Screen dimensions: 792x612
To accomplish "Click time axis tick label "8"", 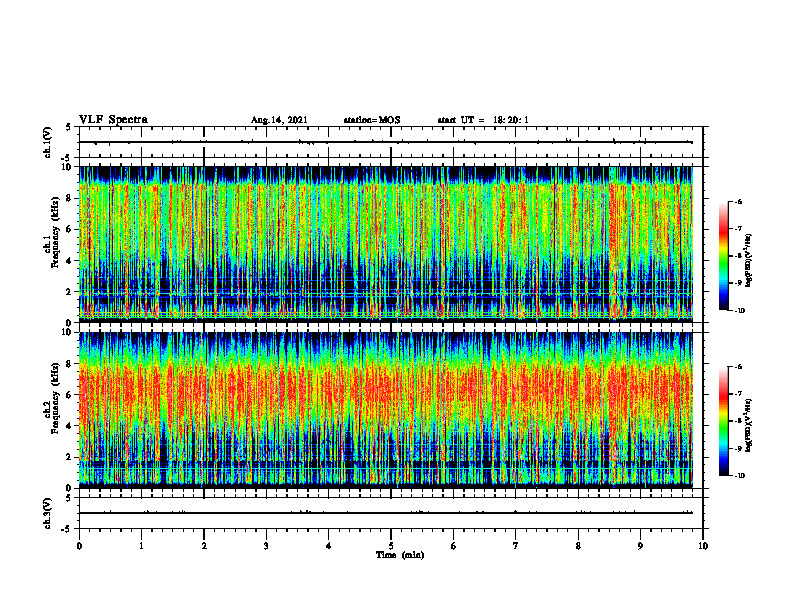I will click(x=578, y=546).
